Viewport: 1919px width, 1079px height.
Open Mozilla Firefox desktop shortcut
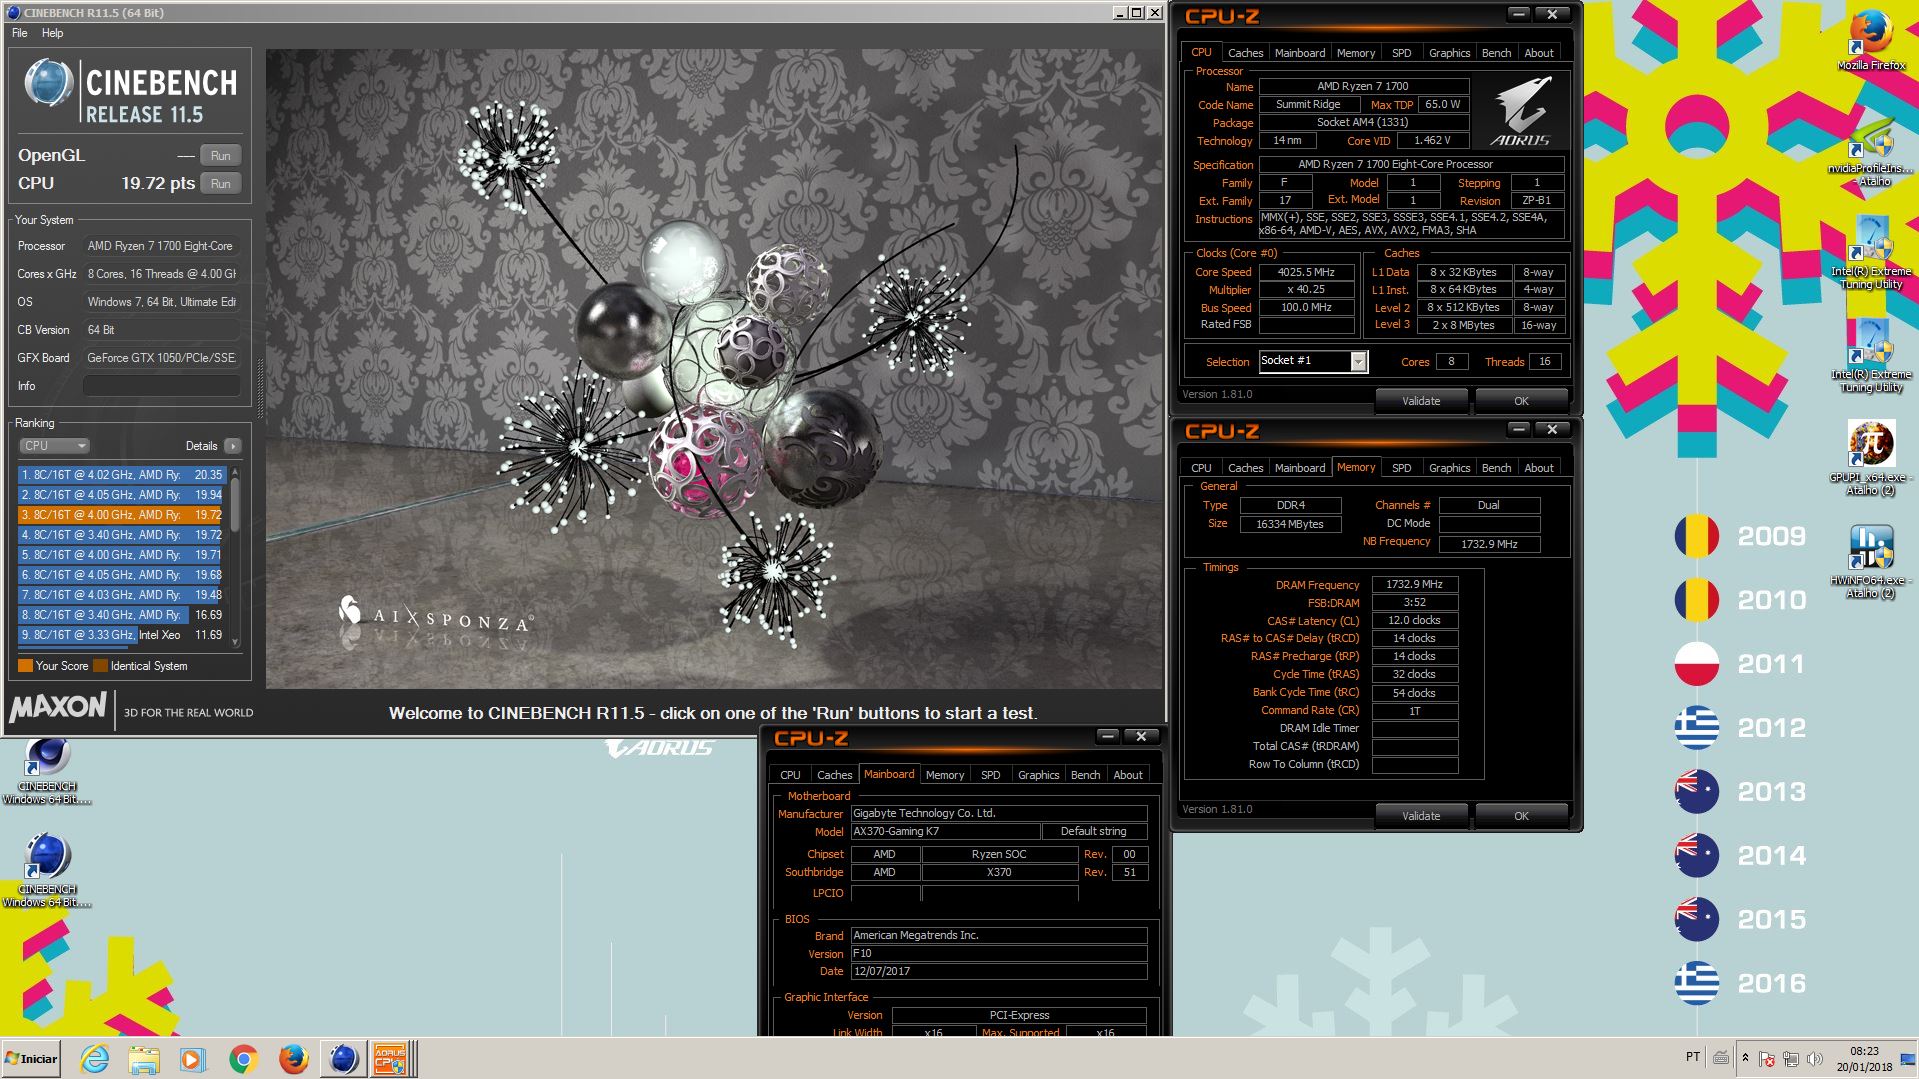coord(1871,40)
